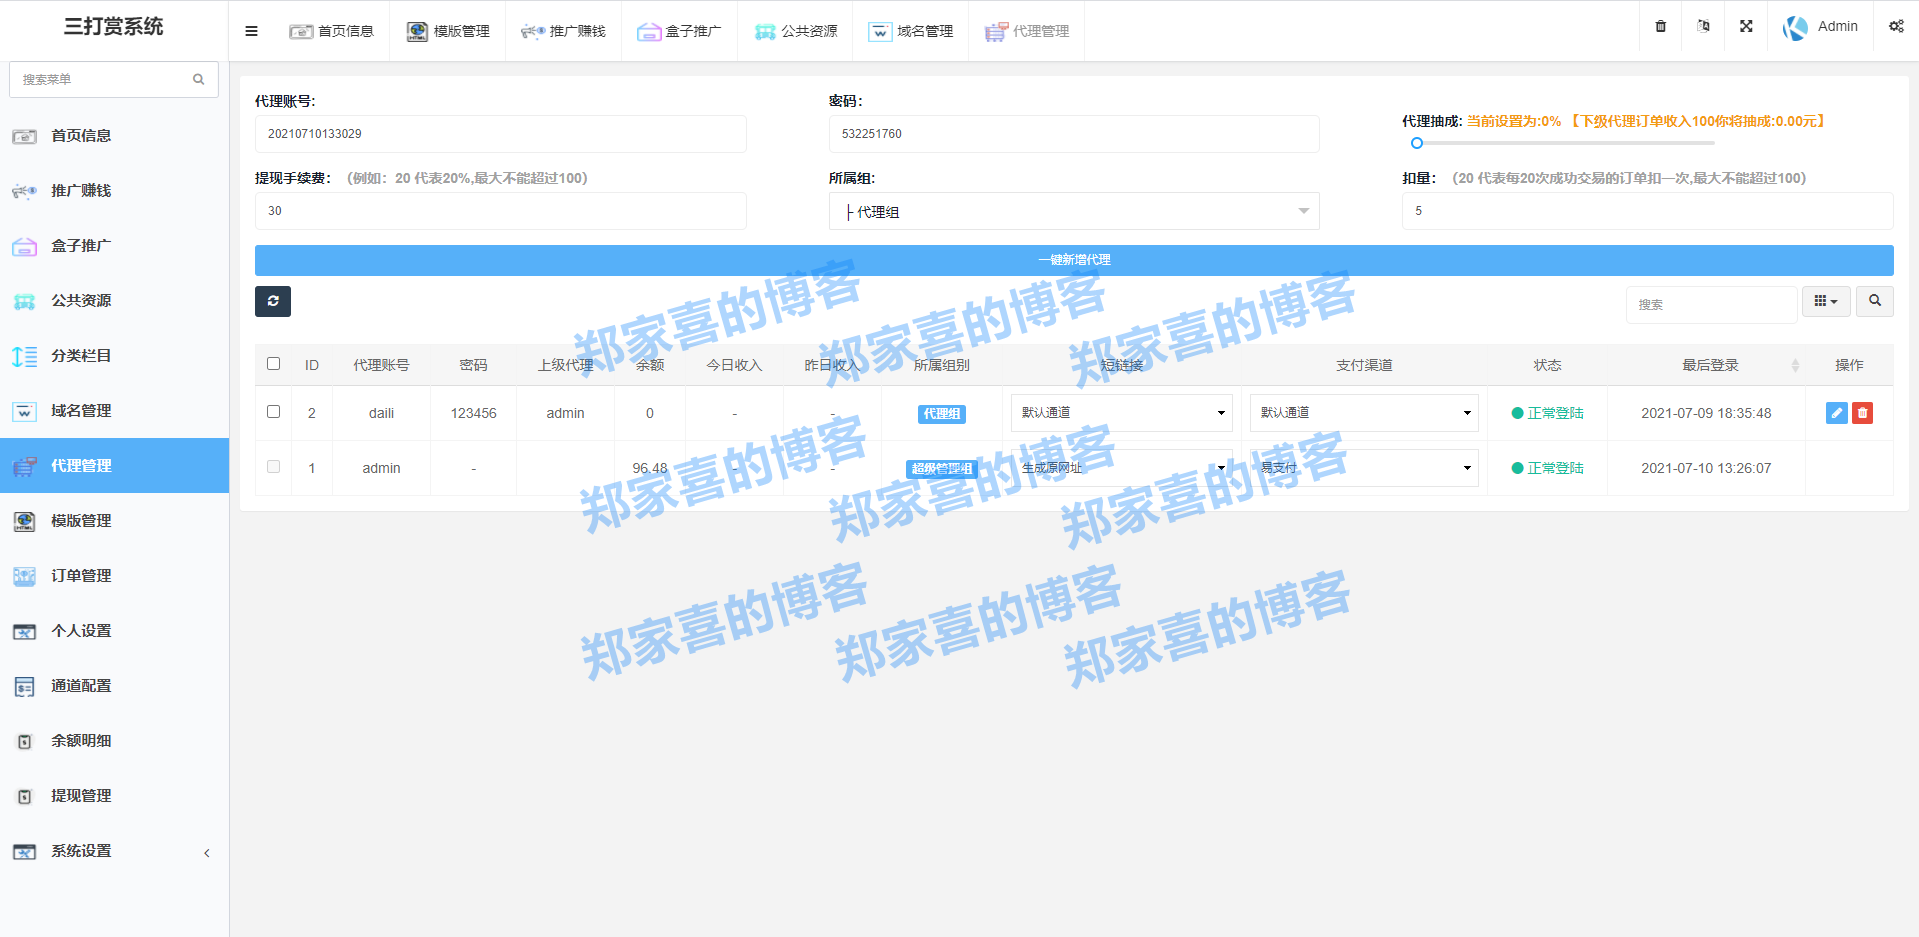Switch to the 域名管理 top tab
The image size is (1919, 937).
[x=911, y=31]
